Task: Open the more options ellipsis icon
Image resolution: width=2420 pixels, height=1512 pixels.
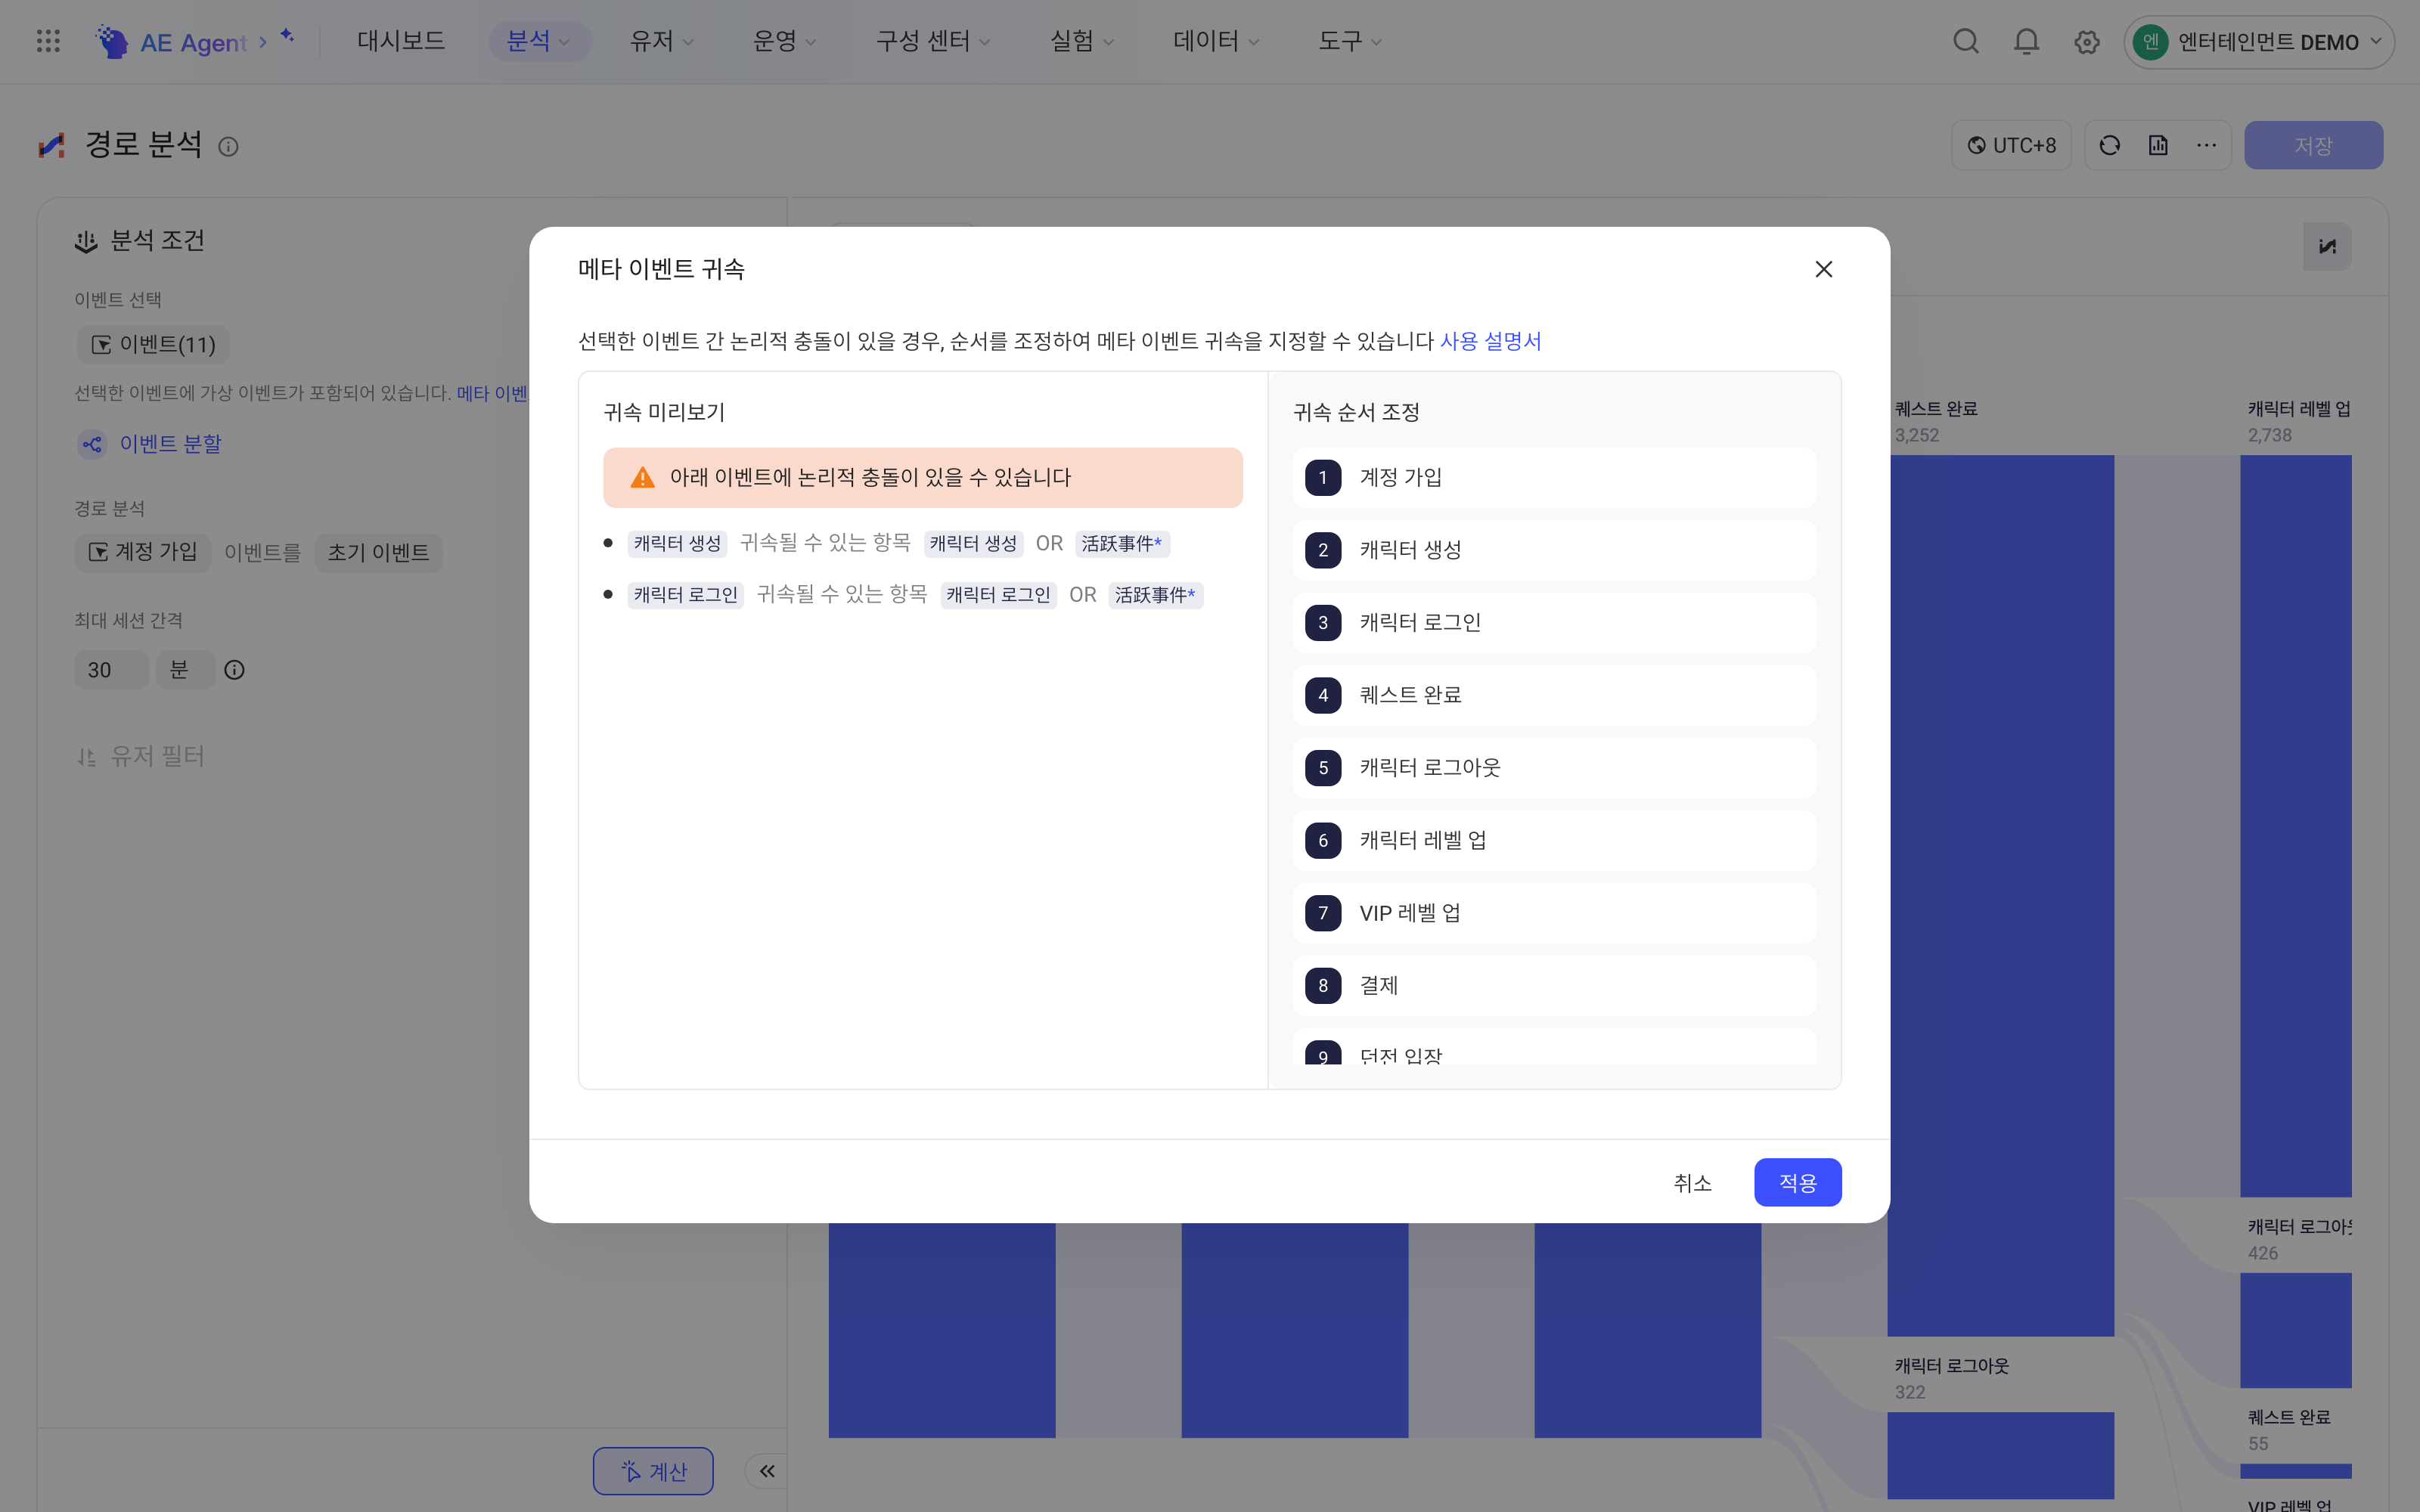Action: [x=2206, y=146]
